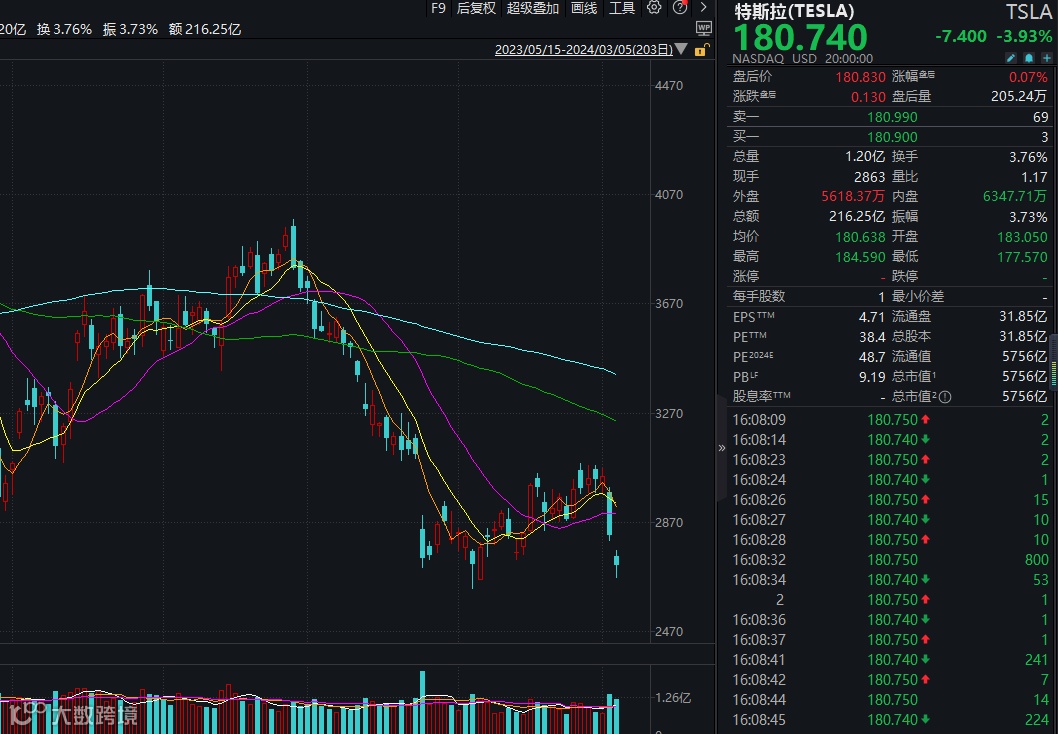Expand the toolbar with the right chevron arrow
Screen dimensions: 1058x734
point(704,7)
